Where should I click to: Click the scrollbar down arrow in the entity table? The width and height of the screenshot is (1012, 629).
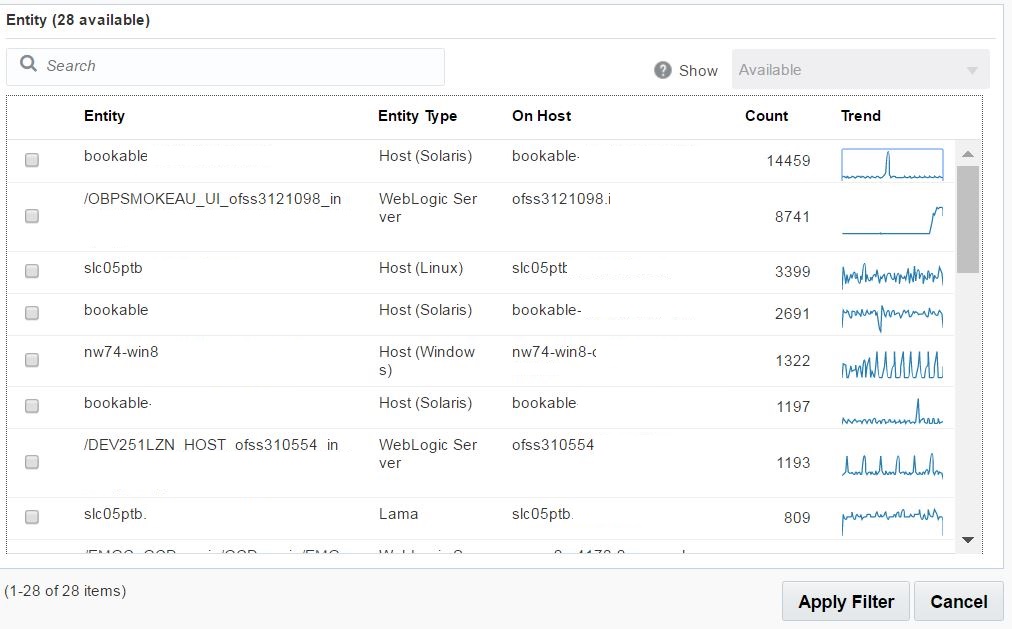(967, 540)
